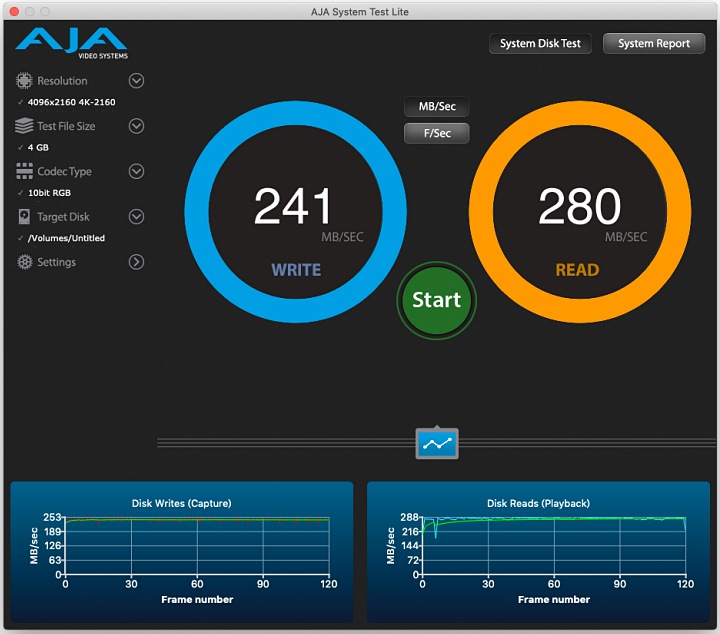Expand the Target Disk dropdown arrow

(x=136, y=216)
